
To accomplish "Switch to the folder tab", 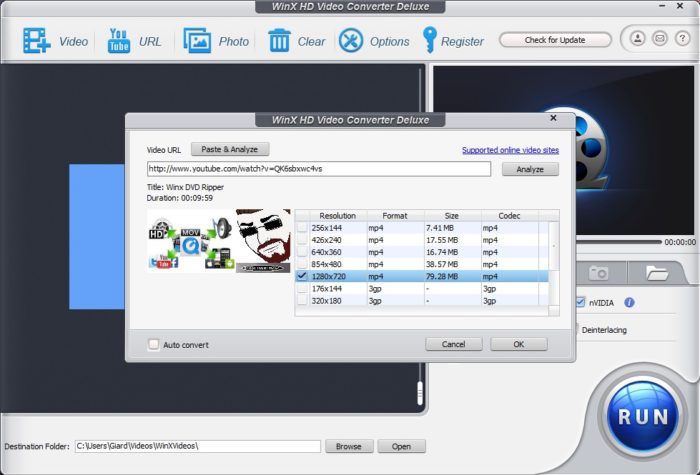I will point(657,272).
